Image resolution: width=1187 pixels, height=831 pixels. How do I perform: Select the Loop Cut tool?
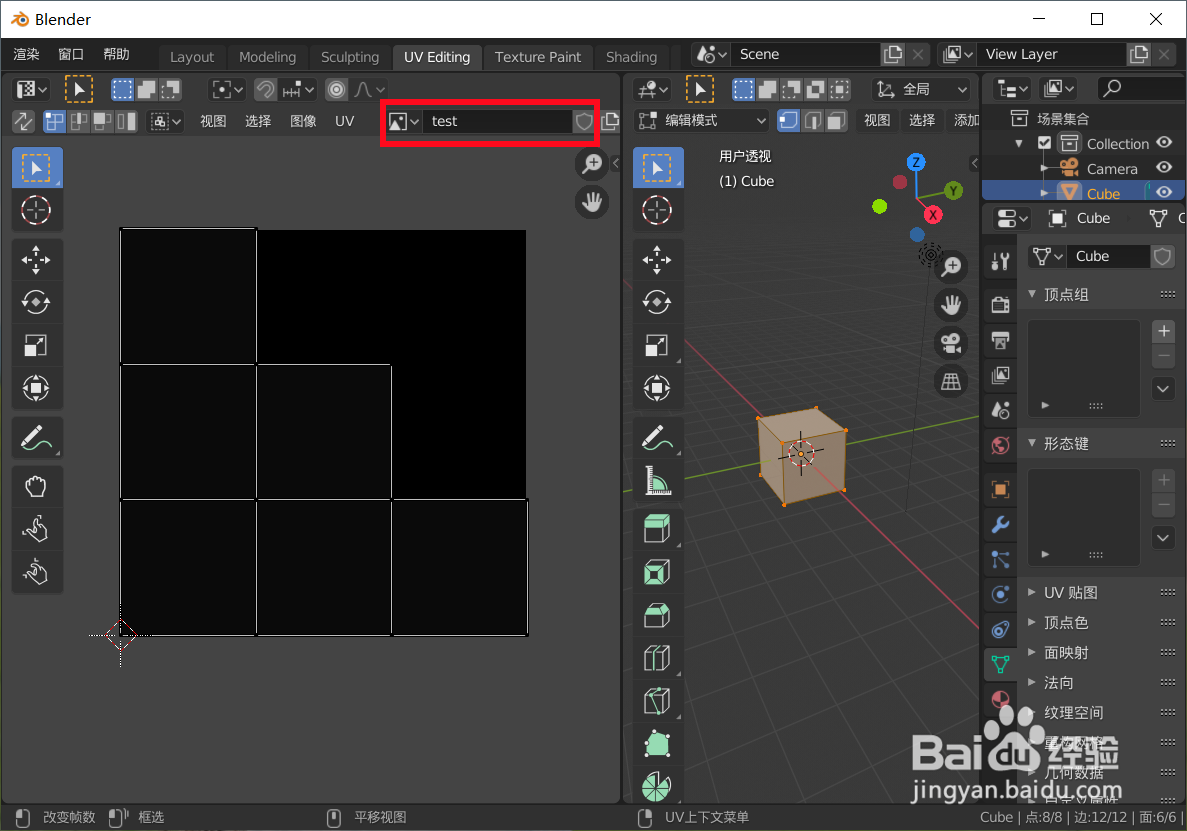[x=657, y=658]
